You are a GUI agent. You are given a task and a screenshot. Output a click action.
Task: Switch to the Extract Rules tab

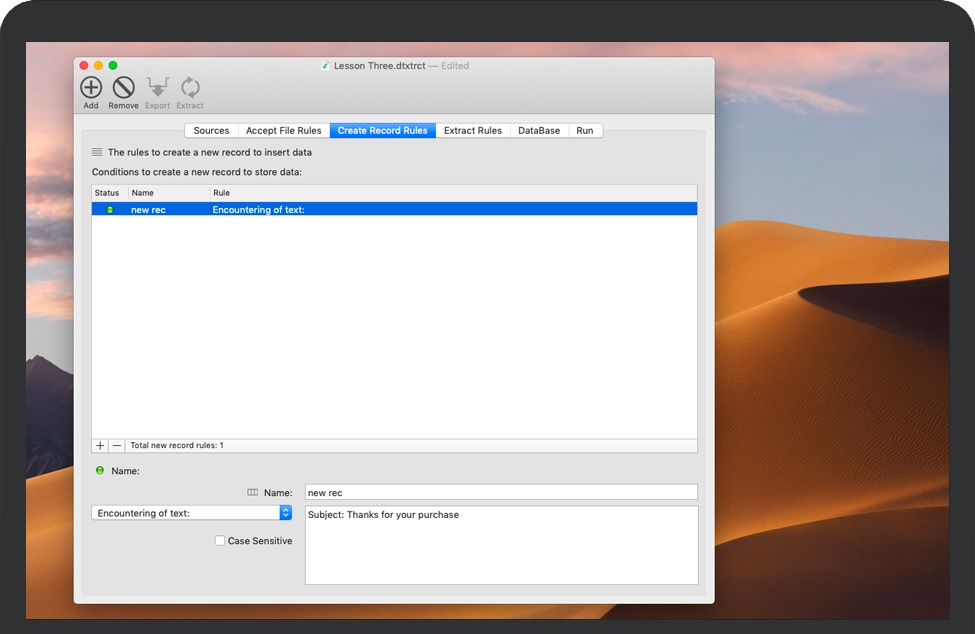pos(472,130)
